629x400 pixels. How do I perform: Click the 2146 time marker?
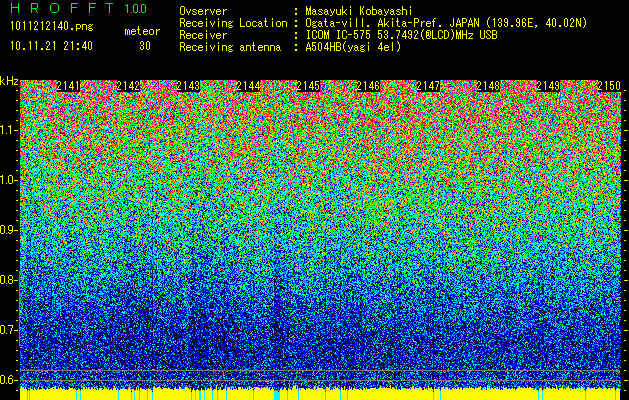click(368, 86)
